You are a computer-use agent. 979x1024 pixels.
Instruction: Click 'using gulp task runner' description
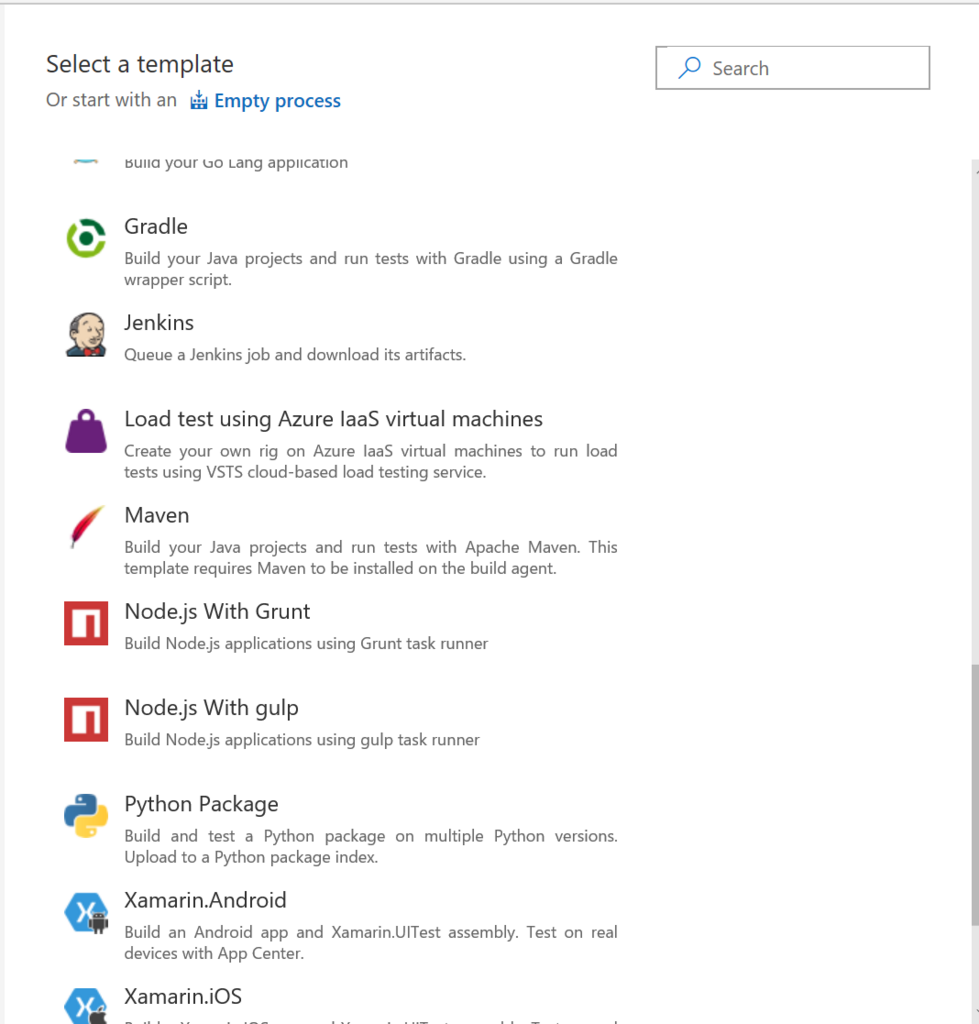point(302,740)
